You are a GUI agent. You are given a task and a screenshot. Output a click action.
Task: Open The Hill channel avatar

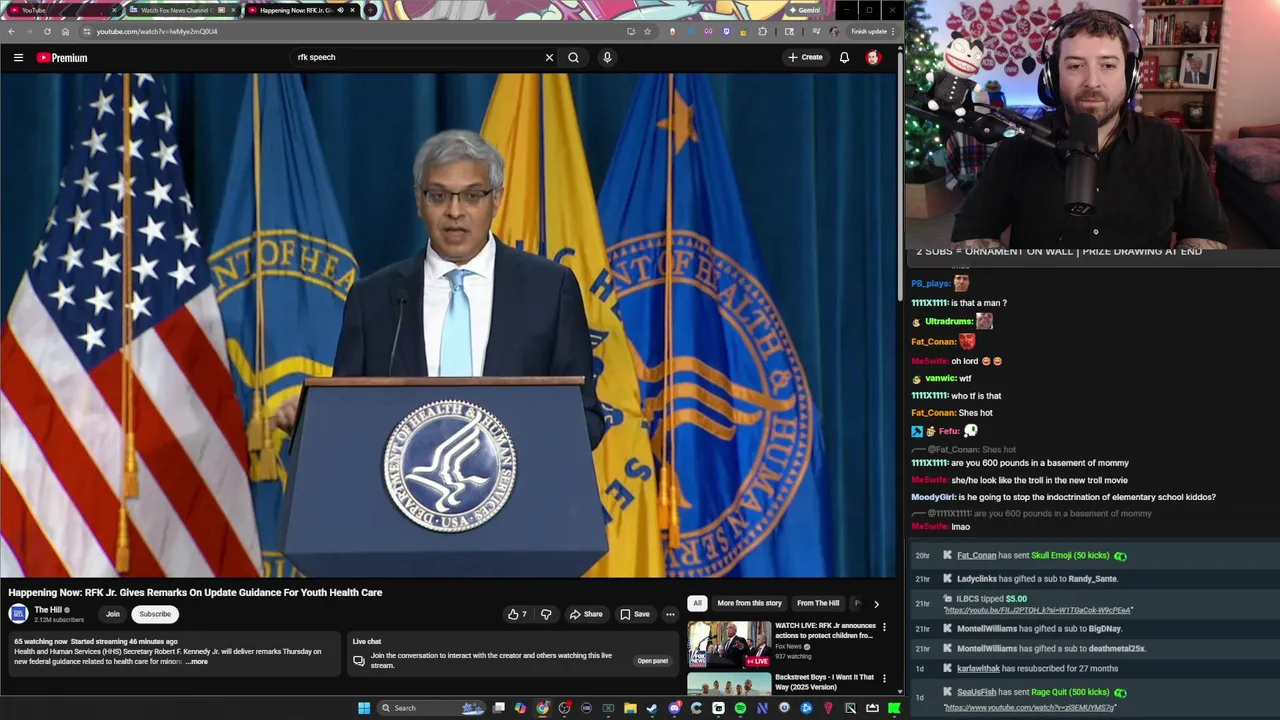point(18,614)
